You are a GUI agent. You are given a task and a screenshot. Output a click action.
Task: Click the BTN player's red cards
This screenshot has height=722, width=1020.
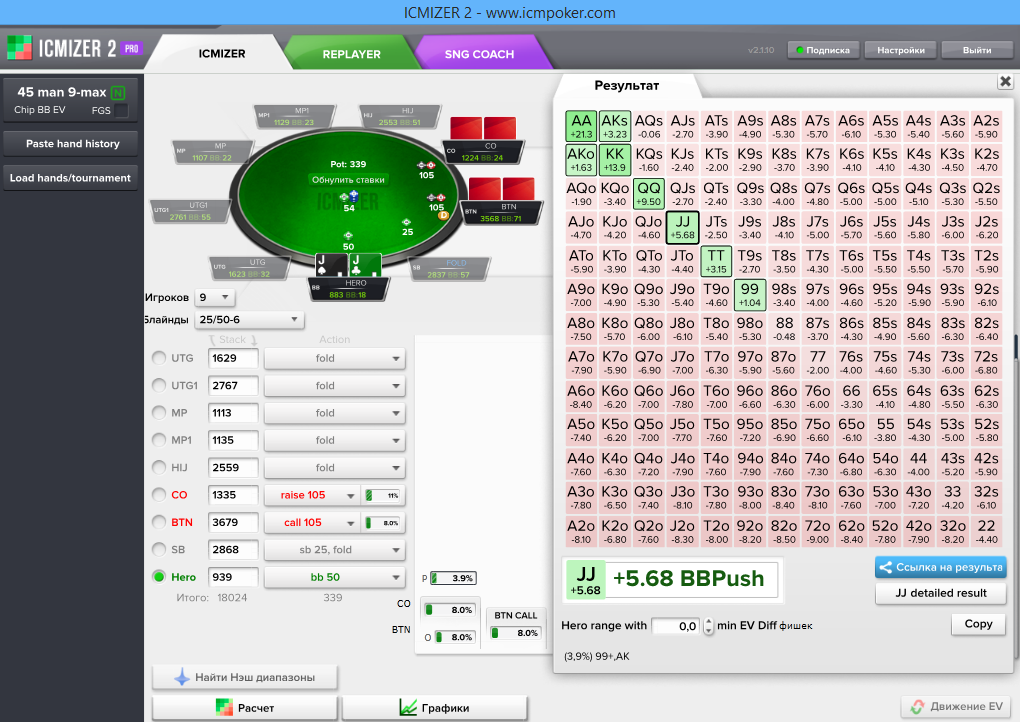pyautogui.click(x=502, y=188)
